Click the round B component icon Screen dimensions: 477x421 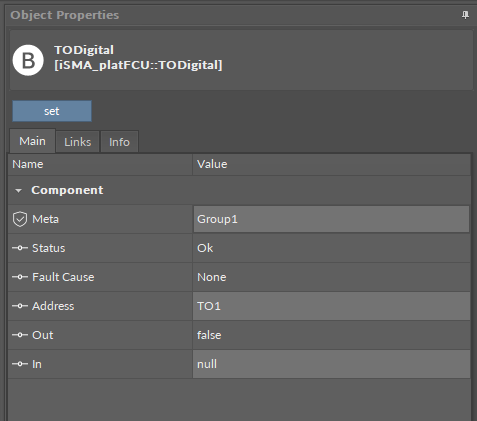pyautogui.click(x=28, y=60)
